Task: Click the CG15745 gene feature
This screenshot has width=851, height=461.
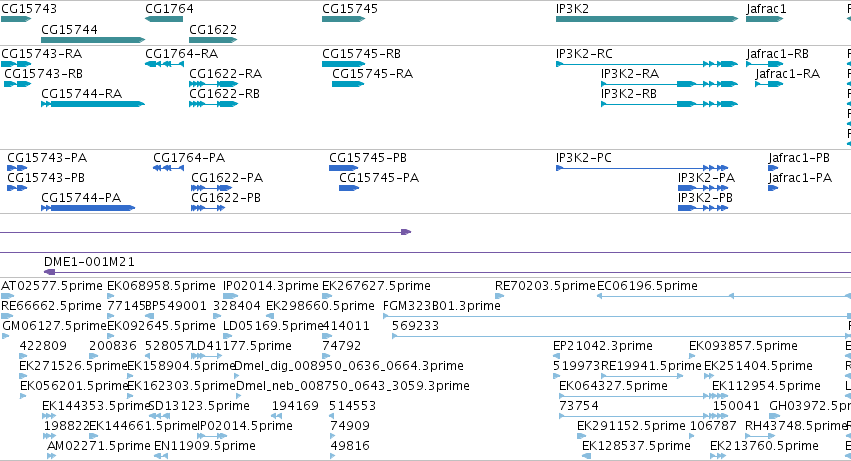Action: (344, 19)
